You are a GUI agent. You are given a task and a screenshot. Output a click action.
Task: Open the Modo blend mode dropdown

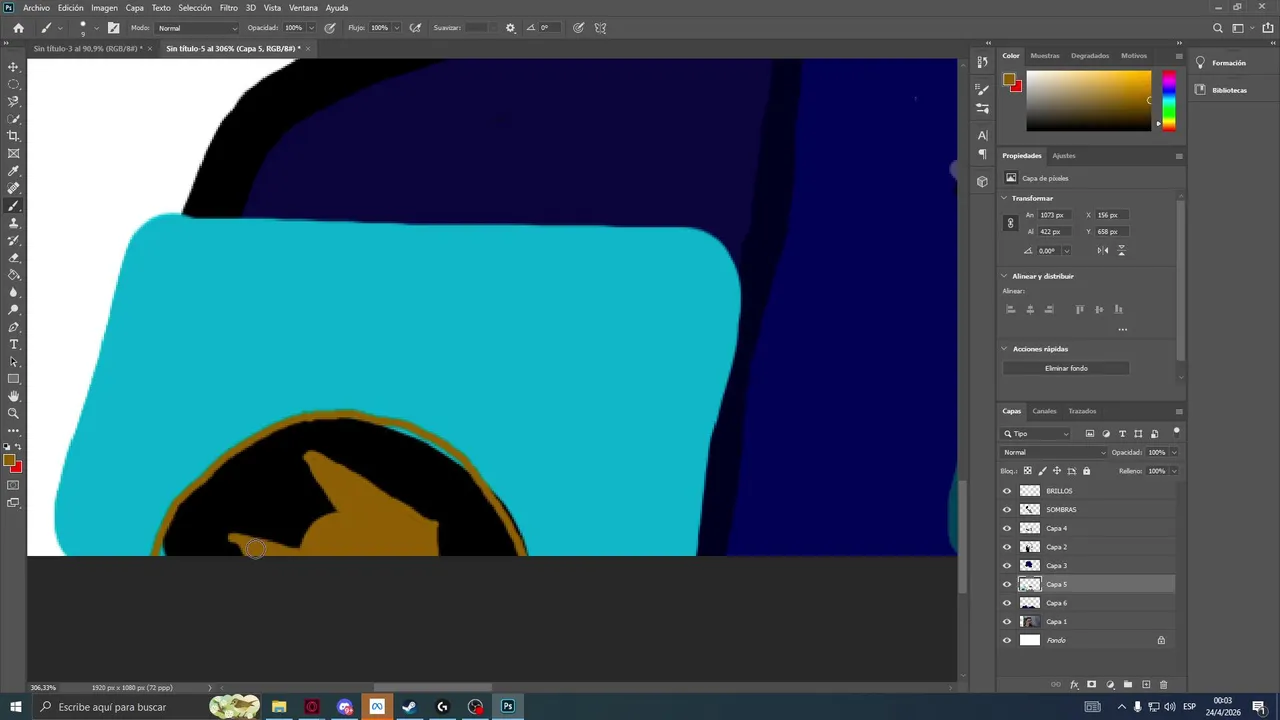(x=197, y=28)
